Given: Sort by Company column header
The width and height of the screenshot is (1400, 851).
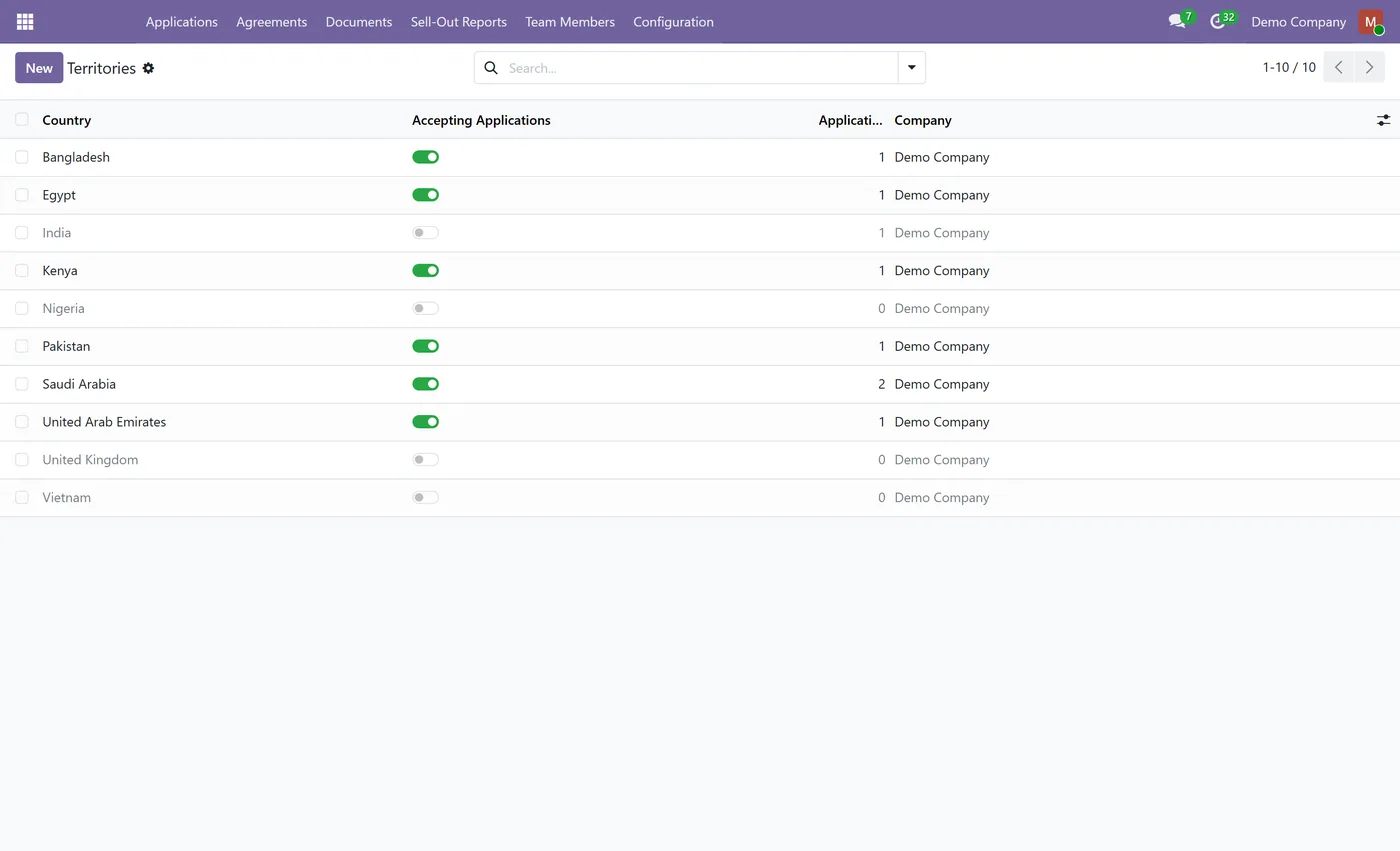Looking at the screenshot, I should pos(923,120).
